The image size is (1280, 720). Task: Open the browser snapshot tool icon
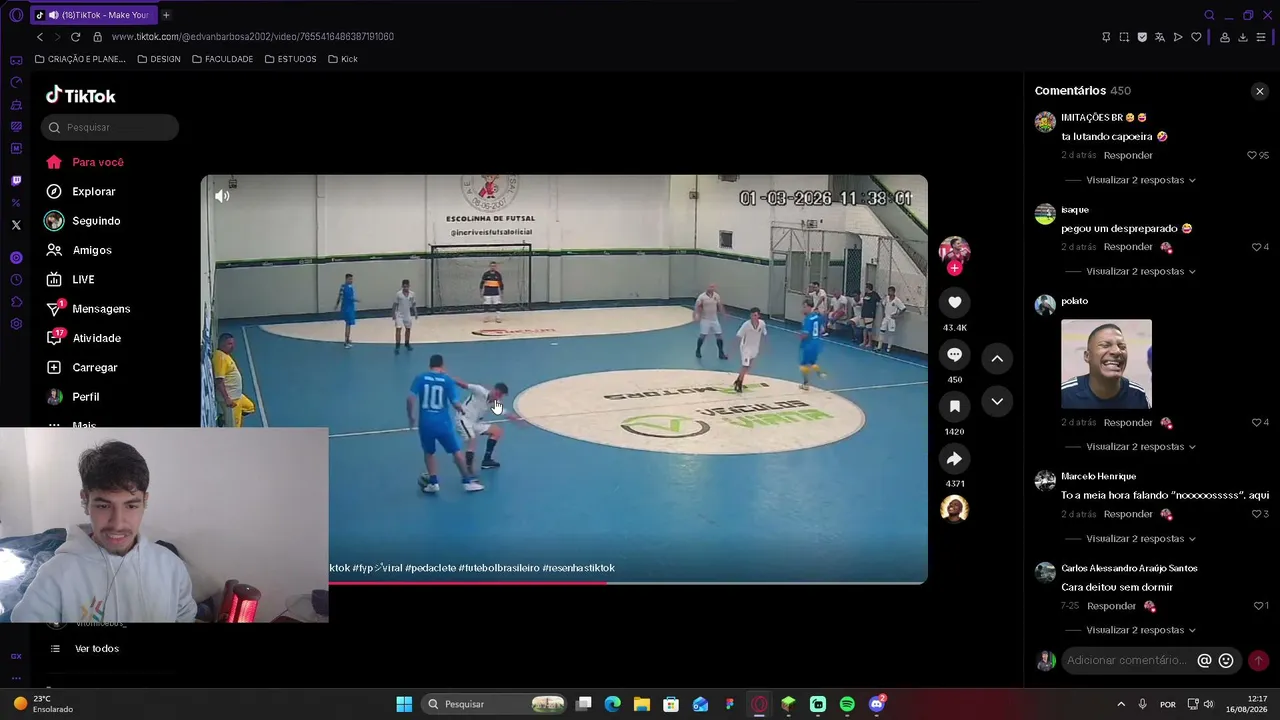pyautogui.click(x=1124, y=37)
